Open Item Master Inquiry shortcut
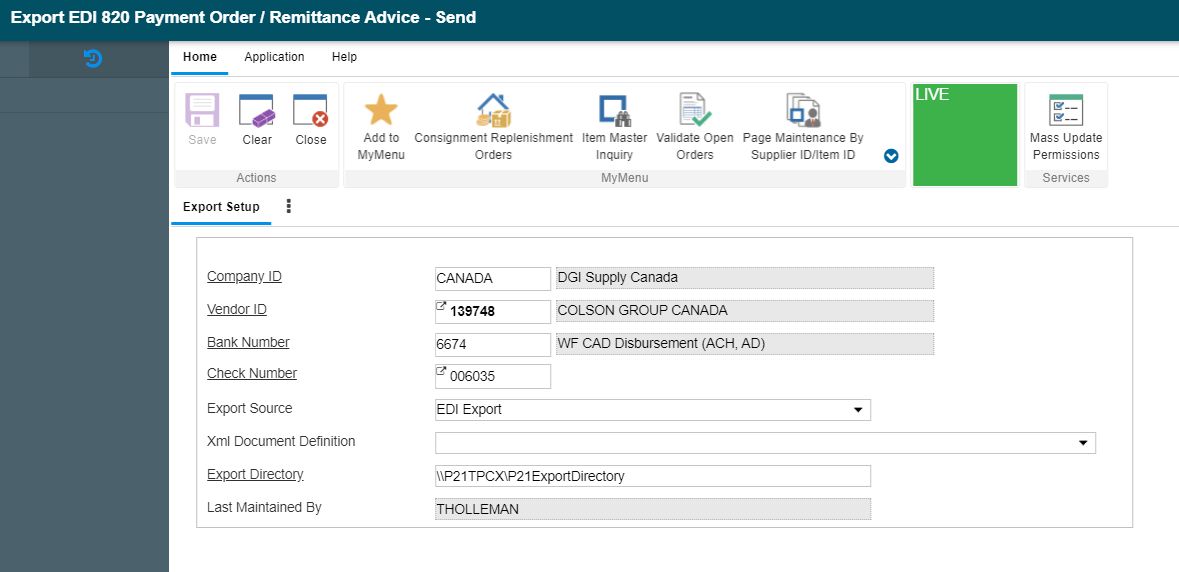 614,112
